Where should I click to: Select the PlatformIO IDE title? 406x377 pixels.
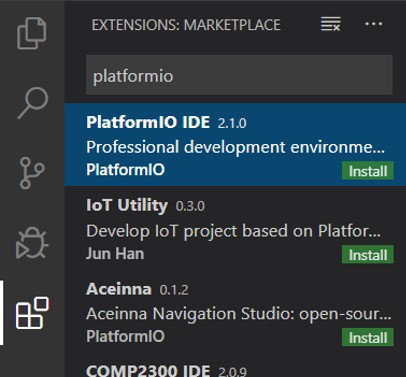pyautogui.click(x=148, y=122)
